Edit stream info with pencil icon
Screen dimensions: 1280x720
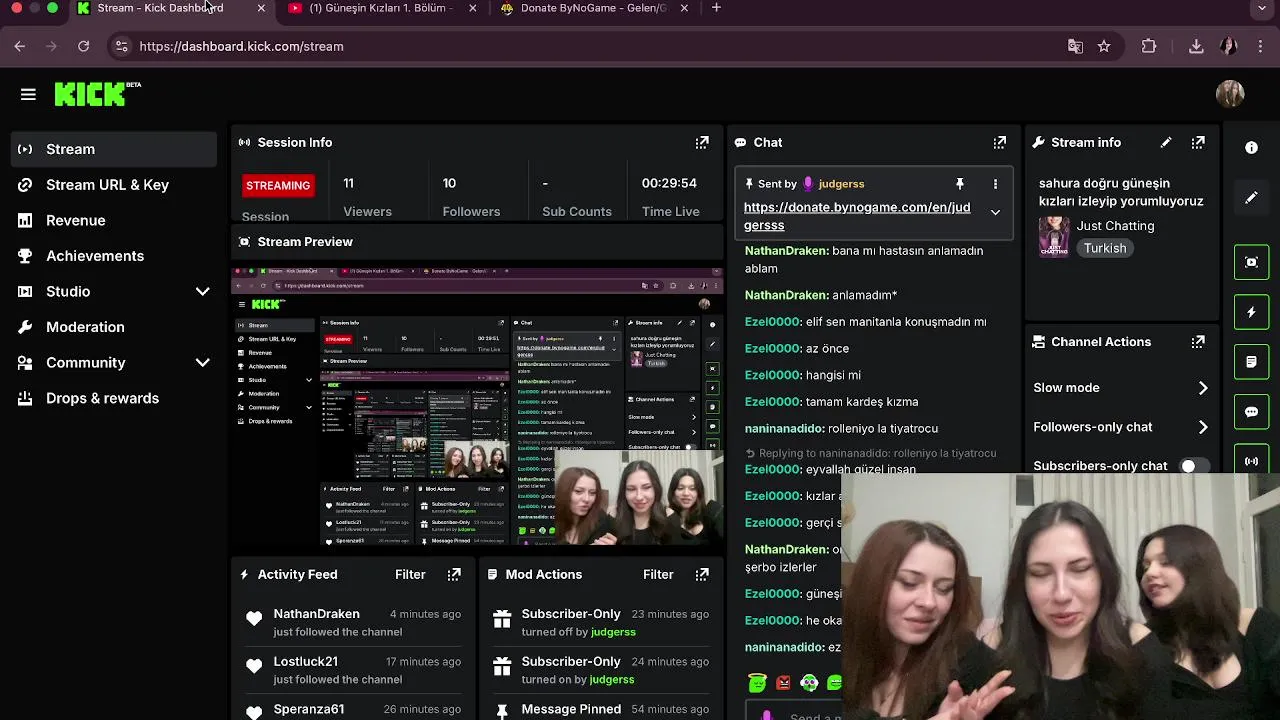pyautogui.click(x=1166, y=143)
